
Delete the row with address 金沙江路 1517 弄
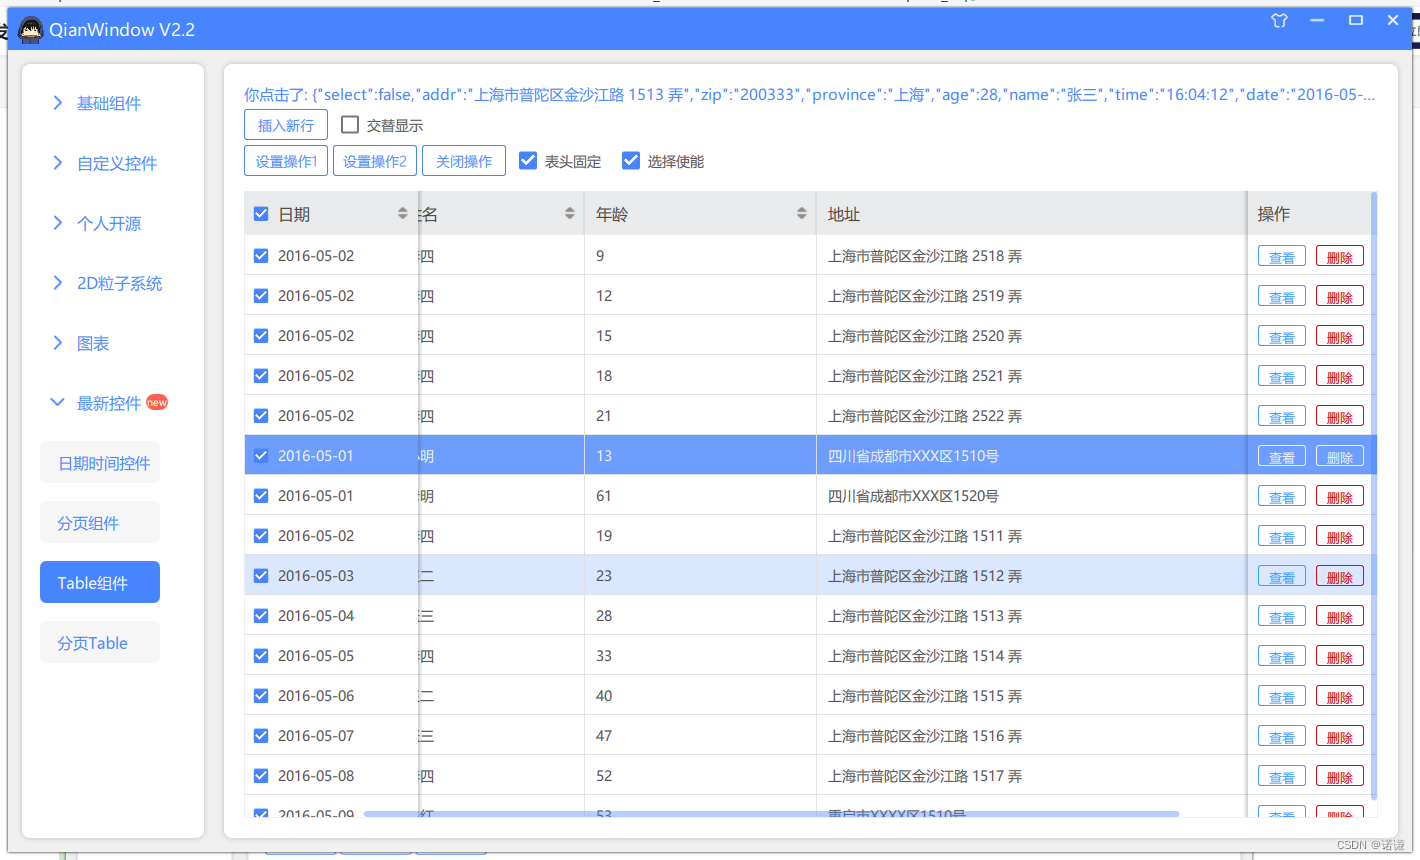(1340, 777)
